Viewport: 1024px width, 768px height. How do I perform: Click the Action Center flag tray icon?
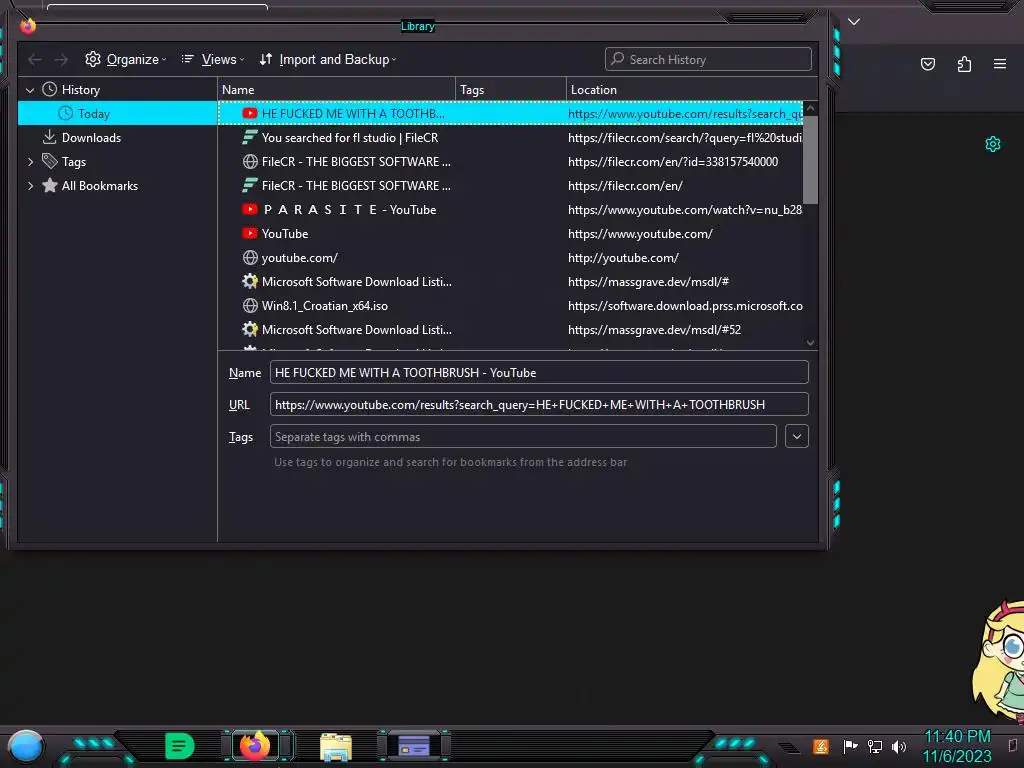[x=850, y=746]
